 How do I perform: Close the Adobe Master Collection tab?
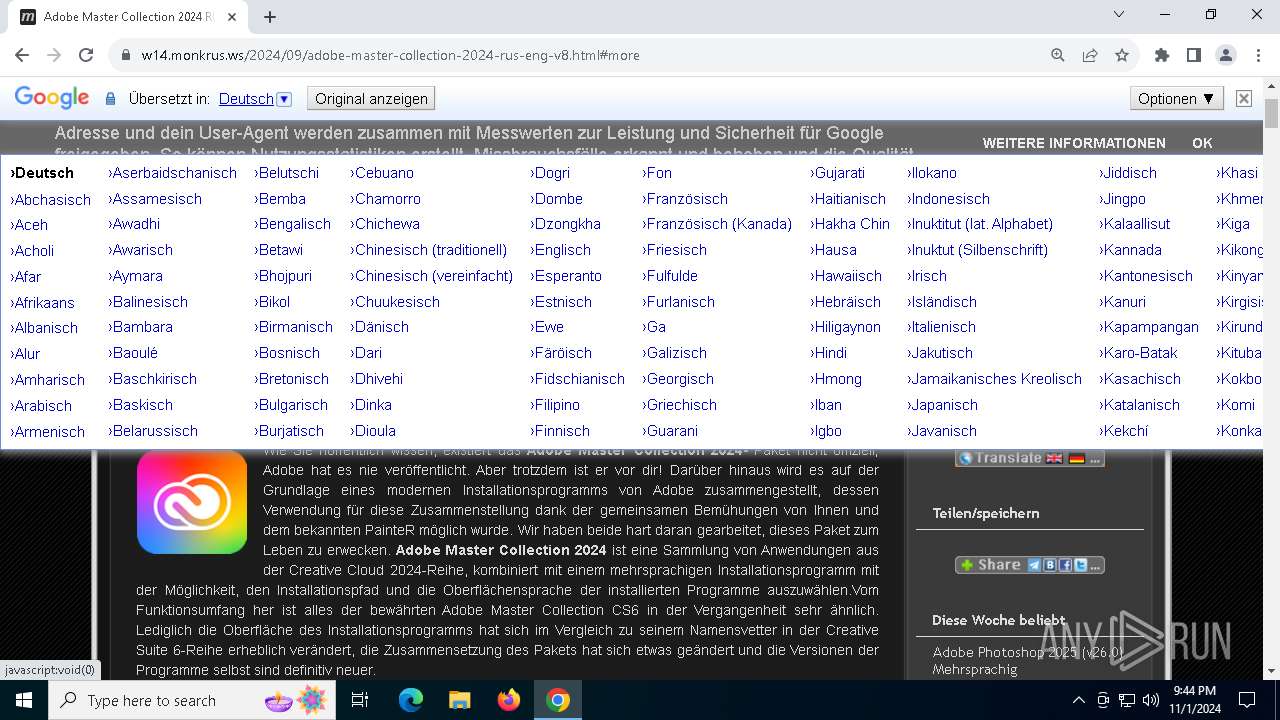[x=231, y=17]
